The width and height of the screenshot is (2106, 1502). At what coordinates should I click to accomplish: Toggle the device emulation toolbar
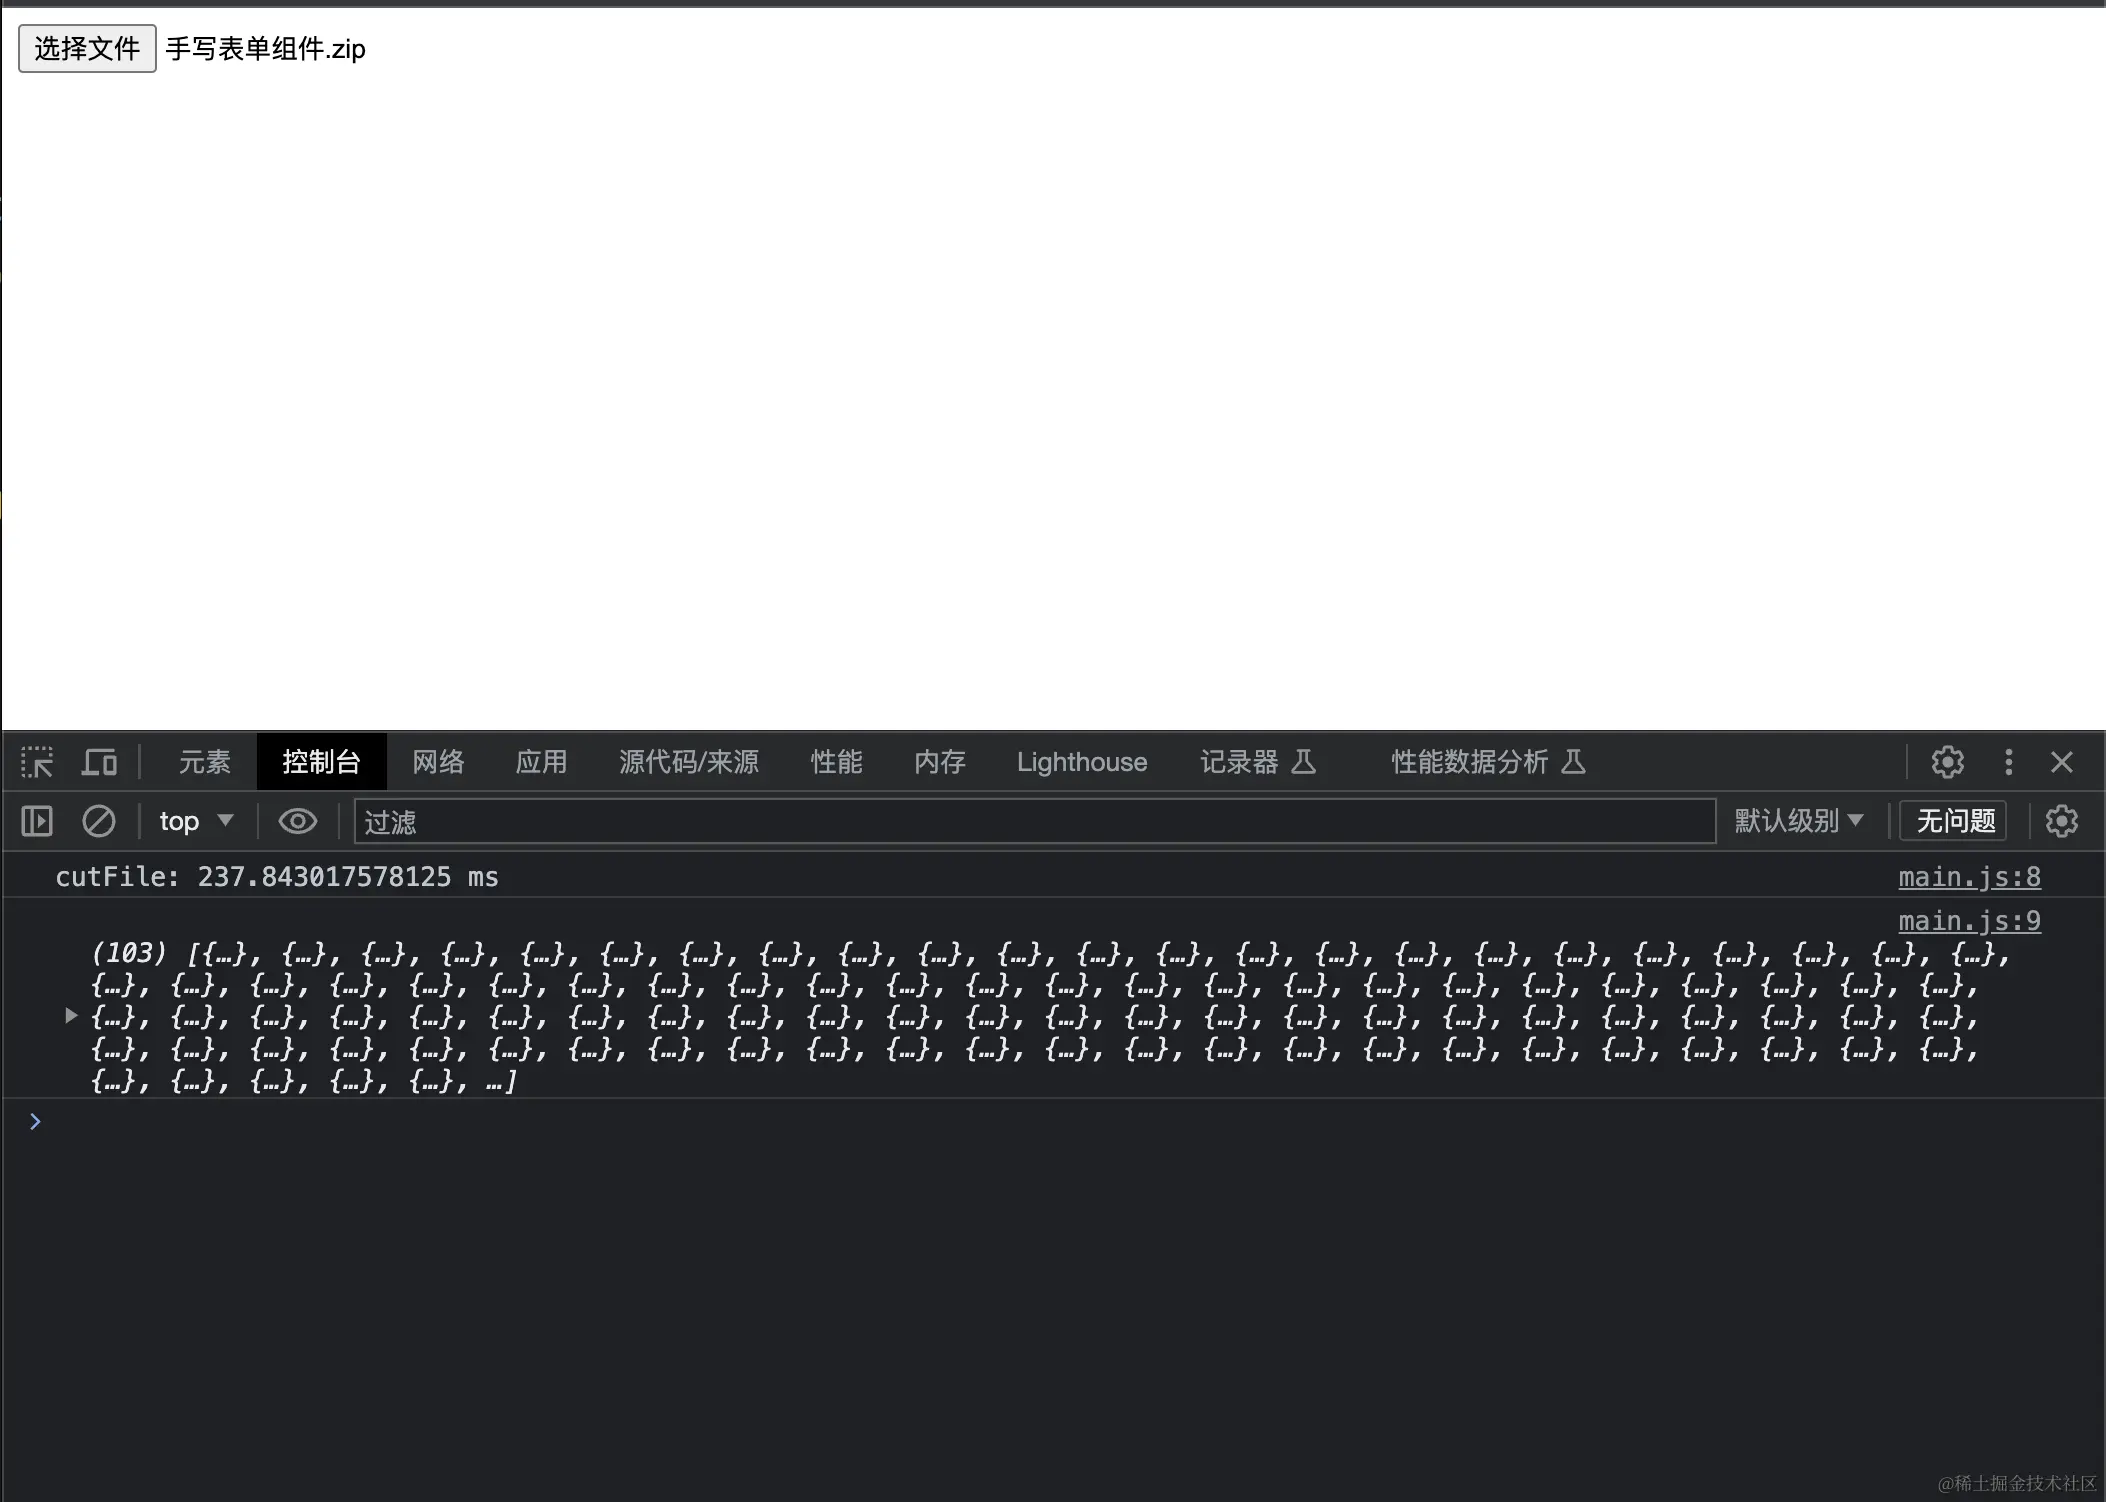(x=99, y=761)
